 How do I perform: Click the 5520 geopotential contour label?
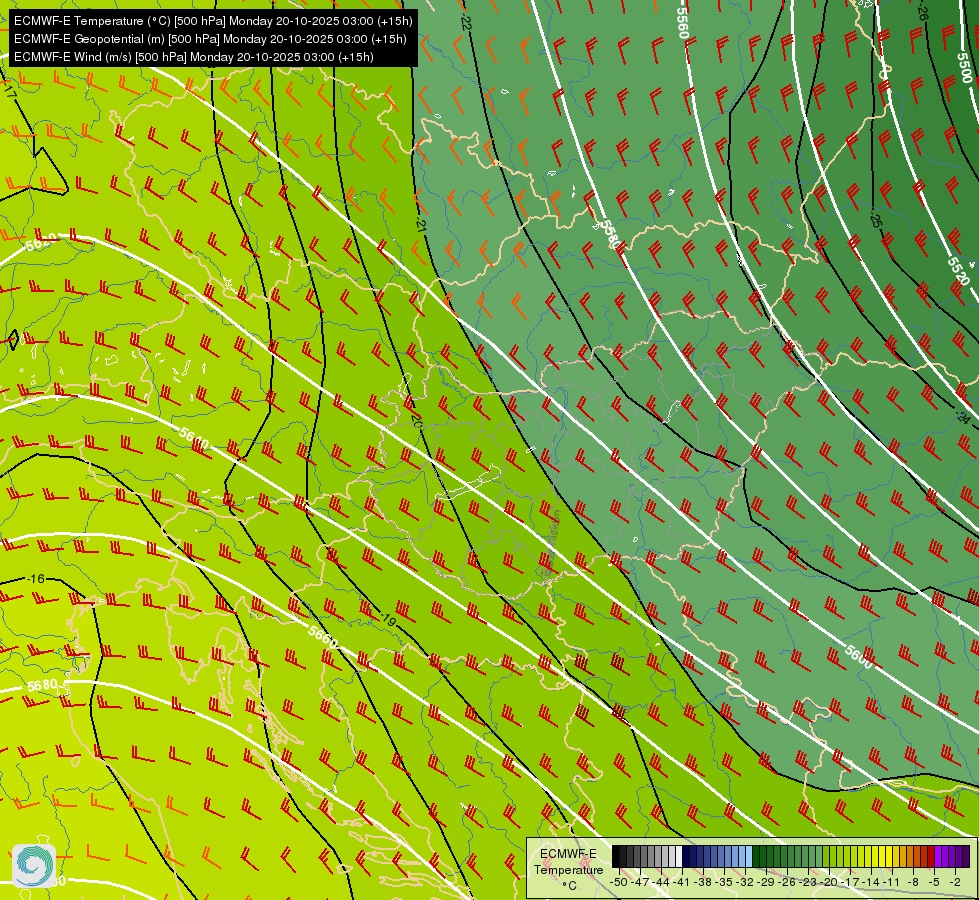pos(958,270)
